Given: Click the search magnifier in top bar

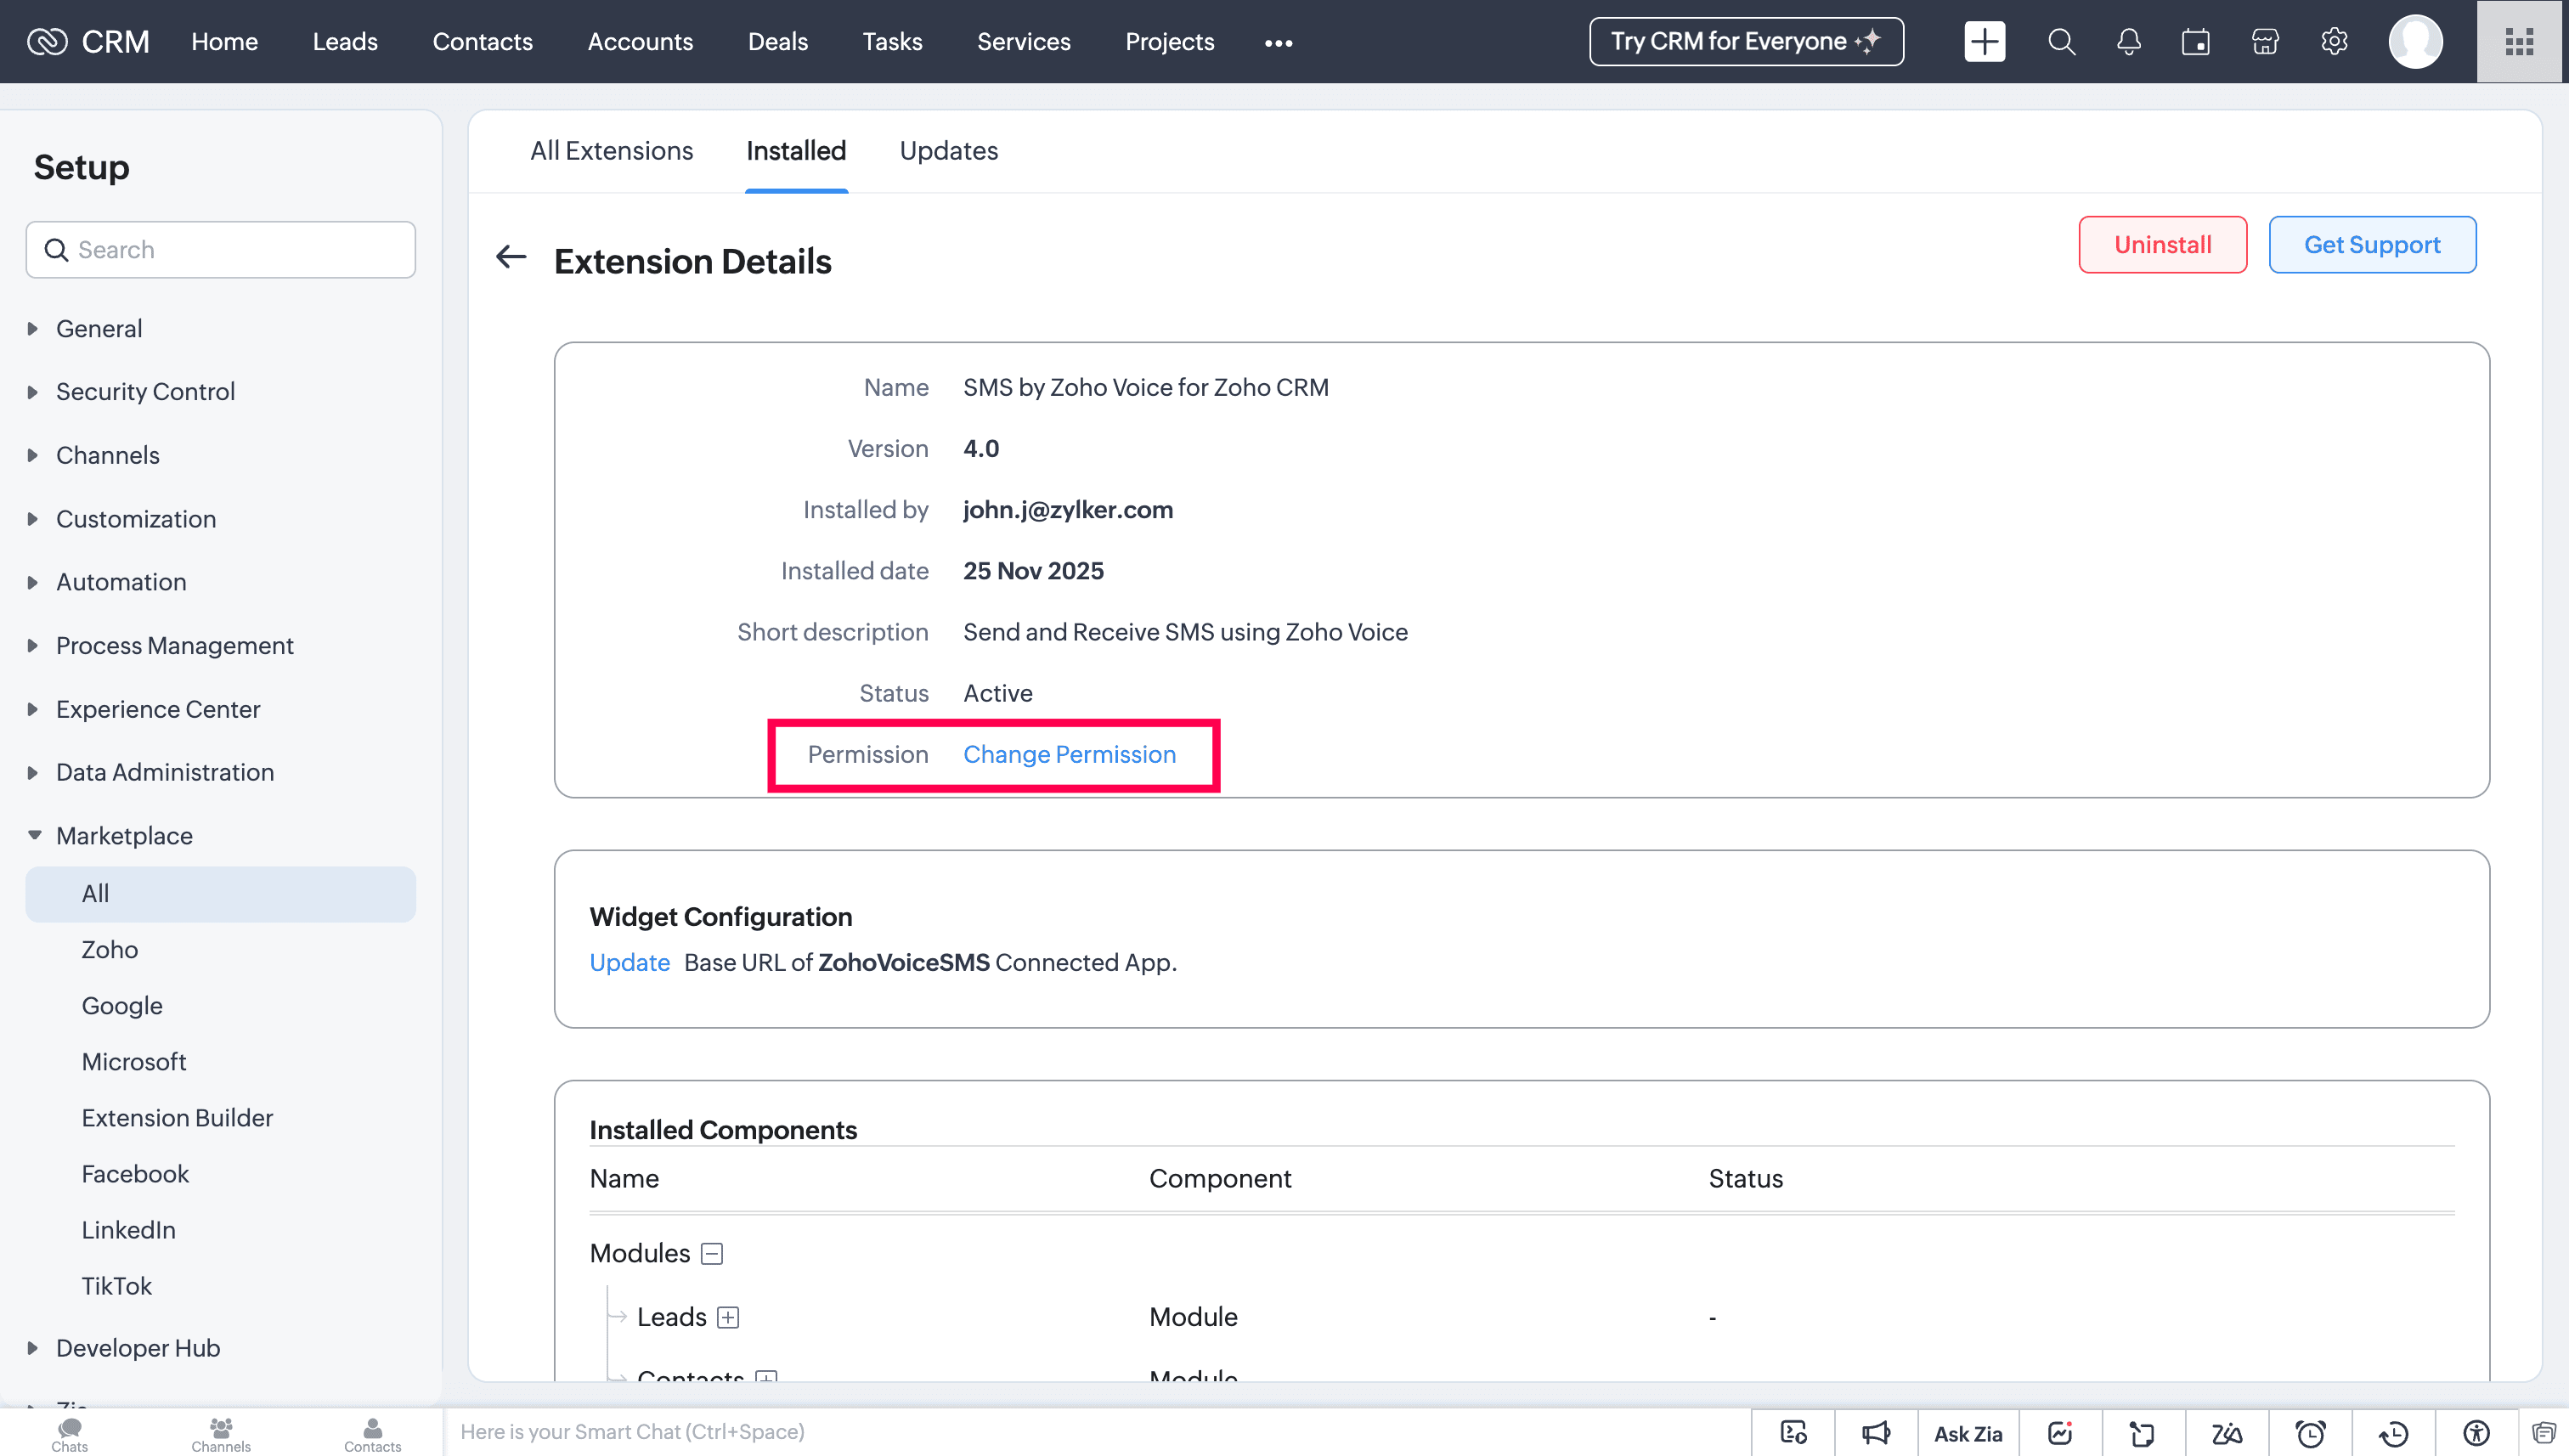Looking at the screenshot, I should pyautogui.click(x=2061, y=42).
